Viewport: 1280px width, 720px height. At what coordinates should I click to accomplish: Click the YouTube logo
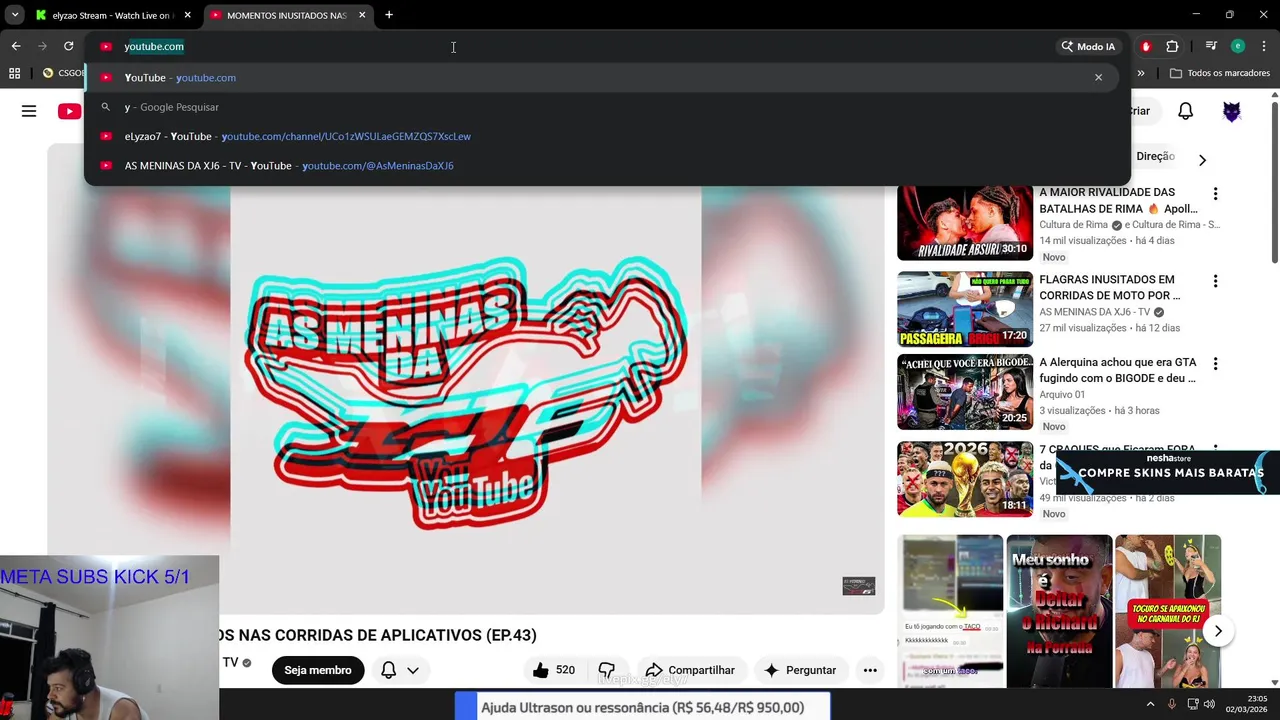69,111
